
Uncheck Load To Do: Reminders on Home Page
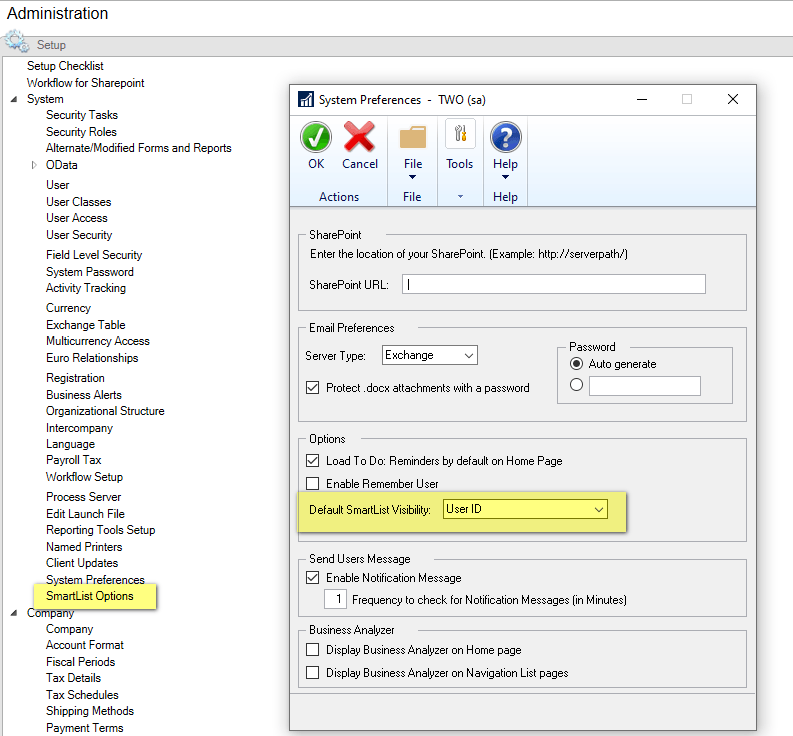[313, 461]
